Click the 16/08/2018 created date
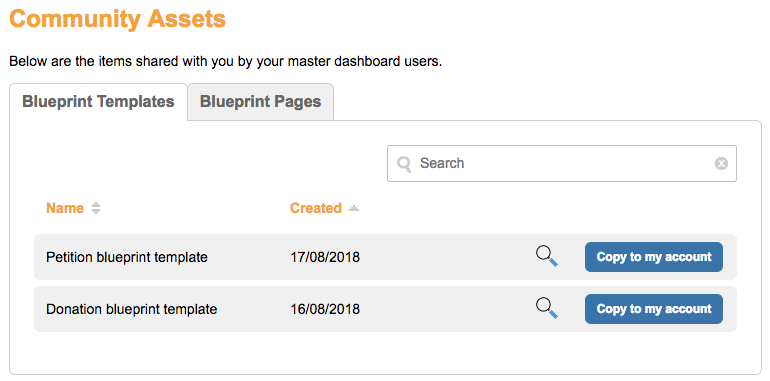 (x=325, y=309)
